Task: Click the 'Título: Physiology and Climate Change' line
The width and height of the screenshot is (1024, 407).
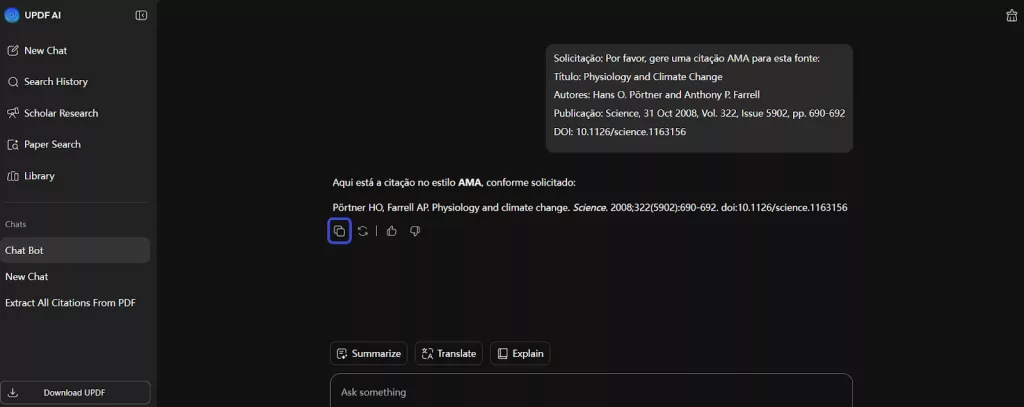Action: (638, 76)
